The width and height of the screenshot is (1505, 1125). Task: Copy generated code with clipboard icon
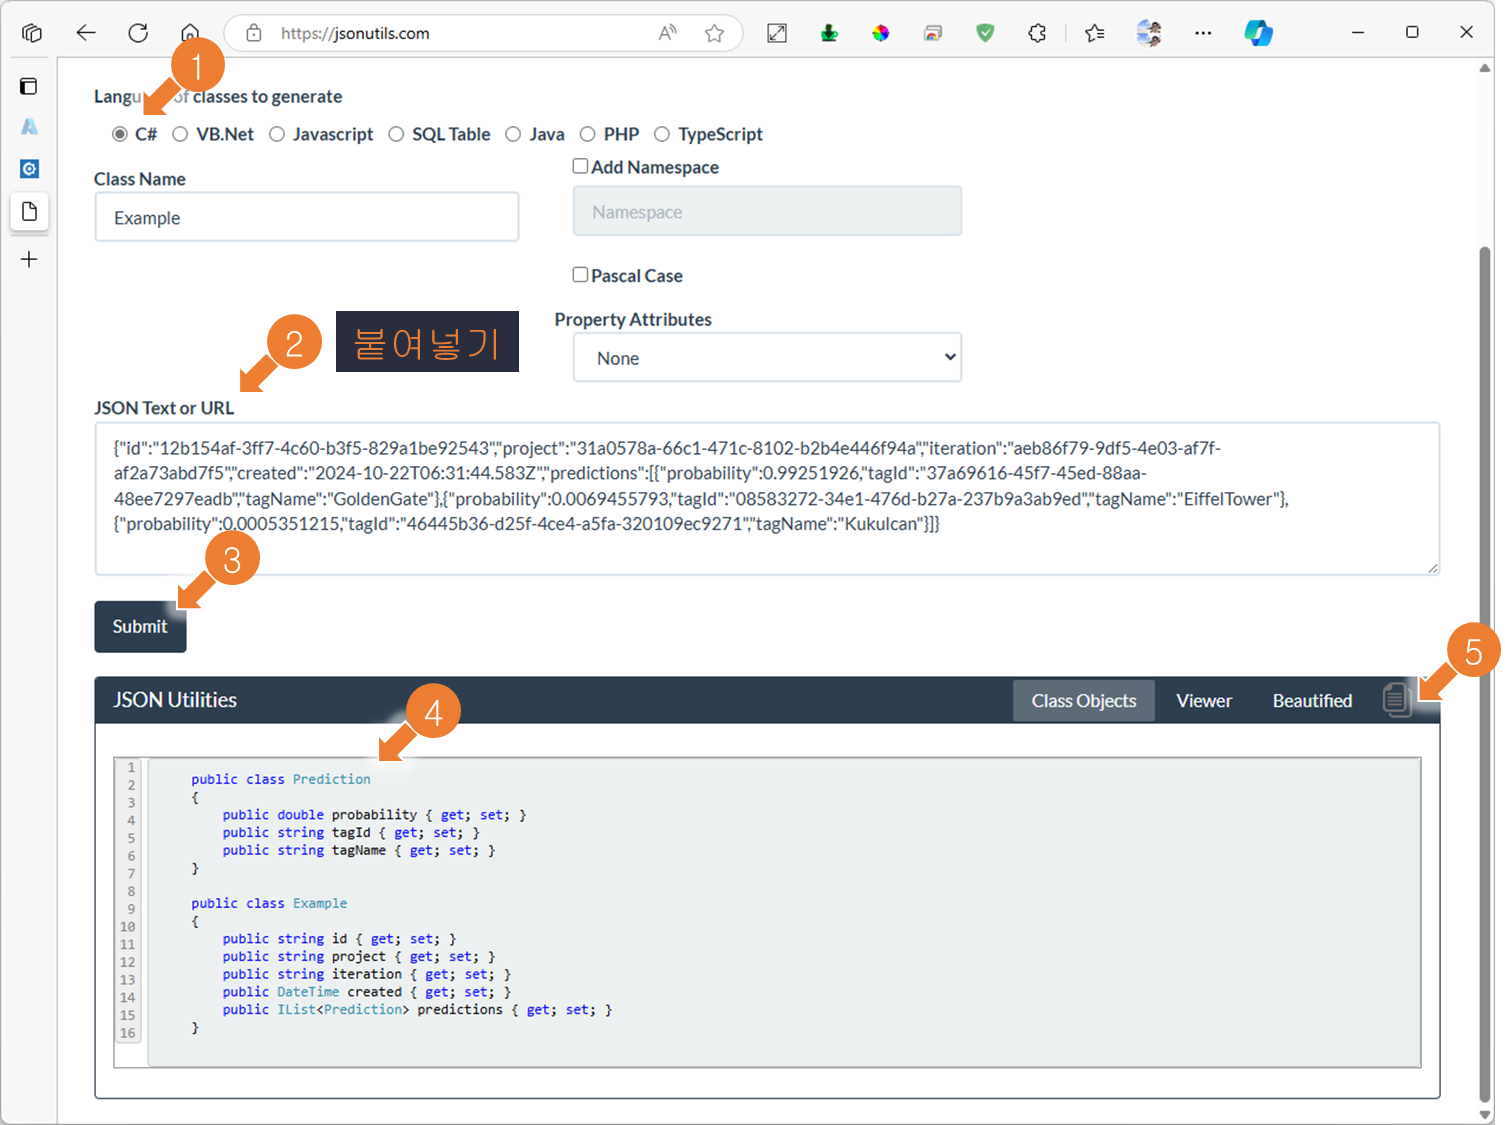point(1398,699)
